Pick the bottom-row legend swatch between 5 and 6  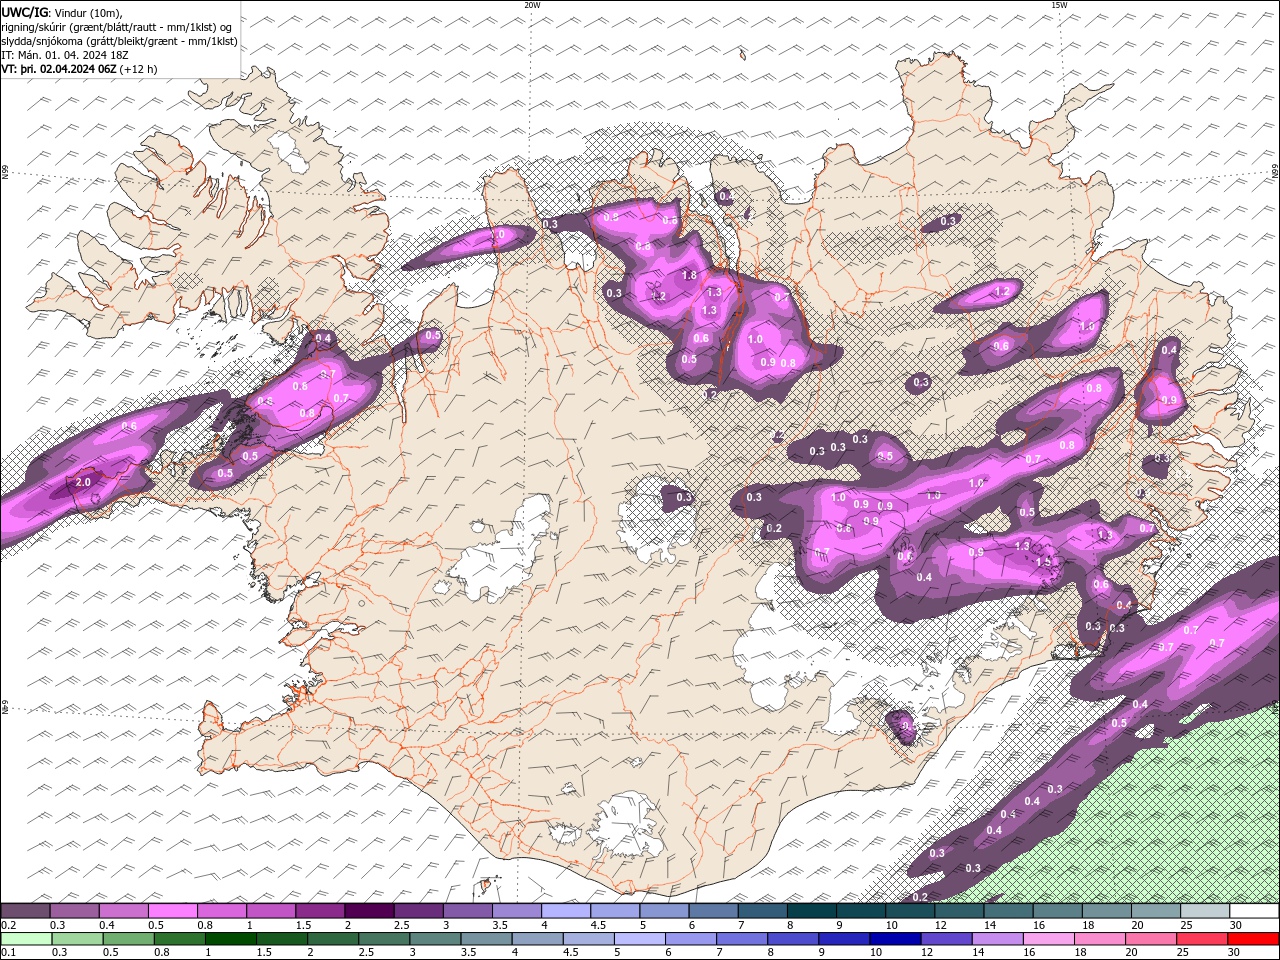coord(640,940)
